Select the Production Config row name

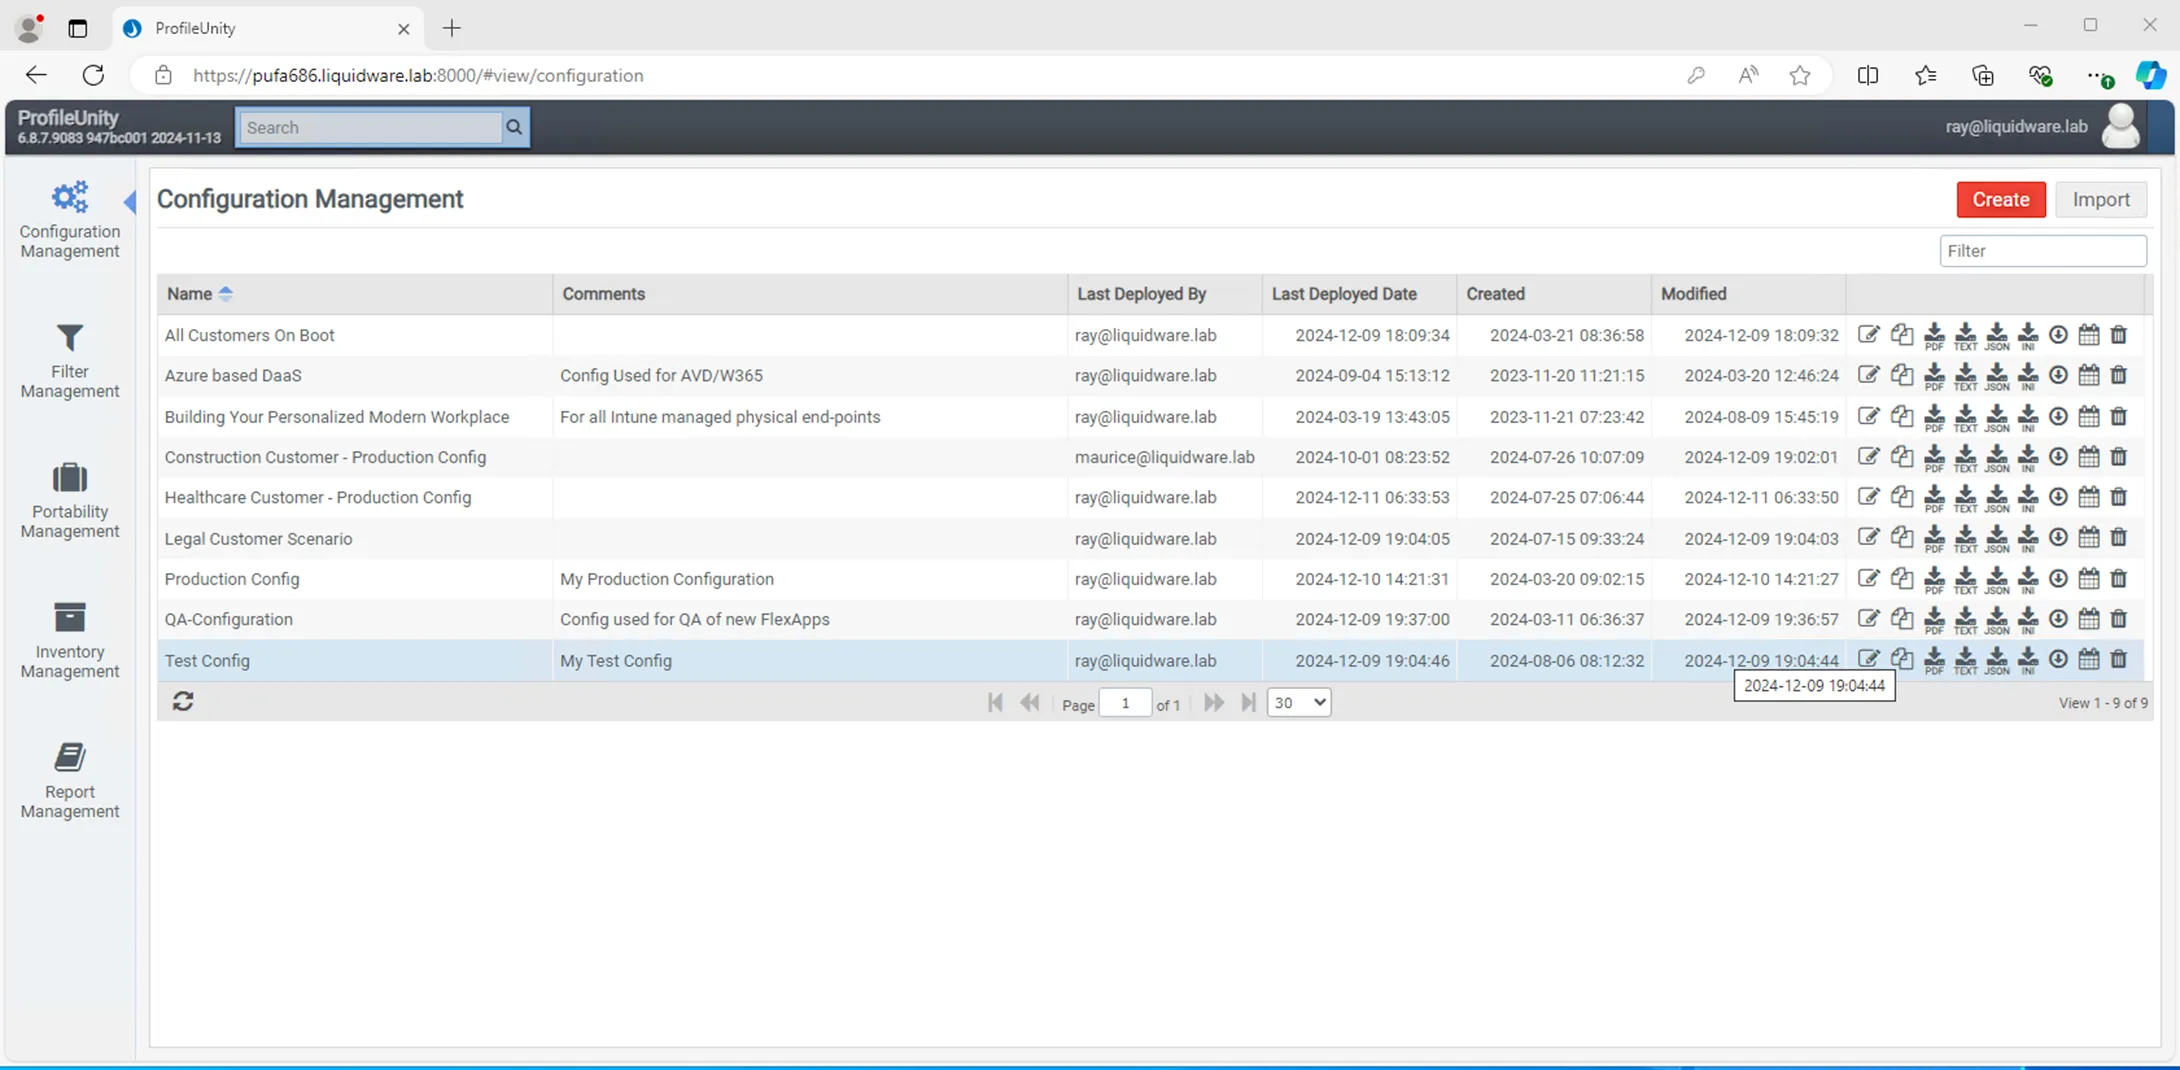[x=232, y=579]
